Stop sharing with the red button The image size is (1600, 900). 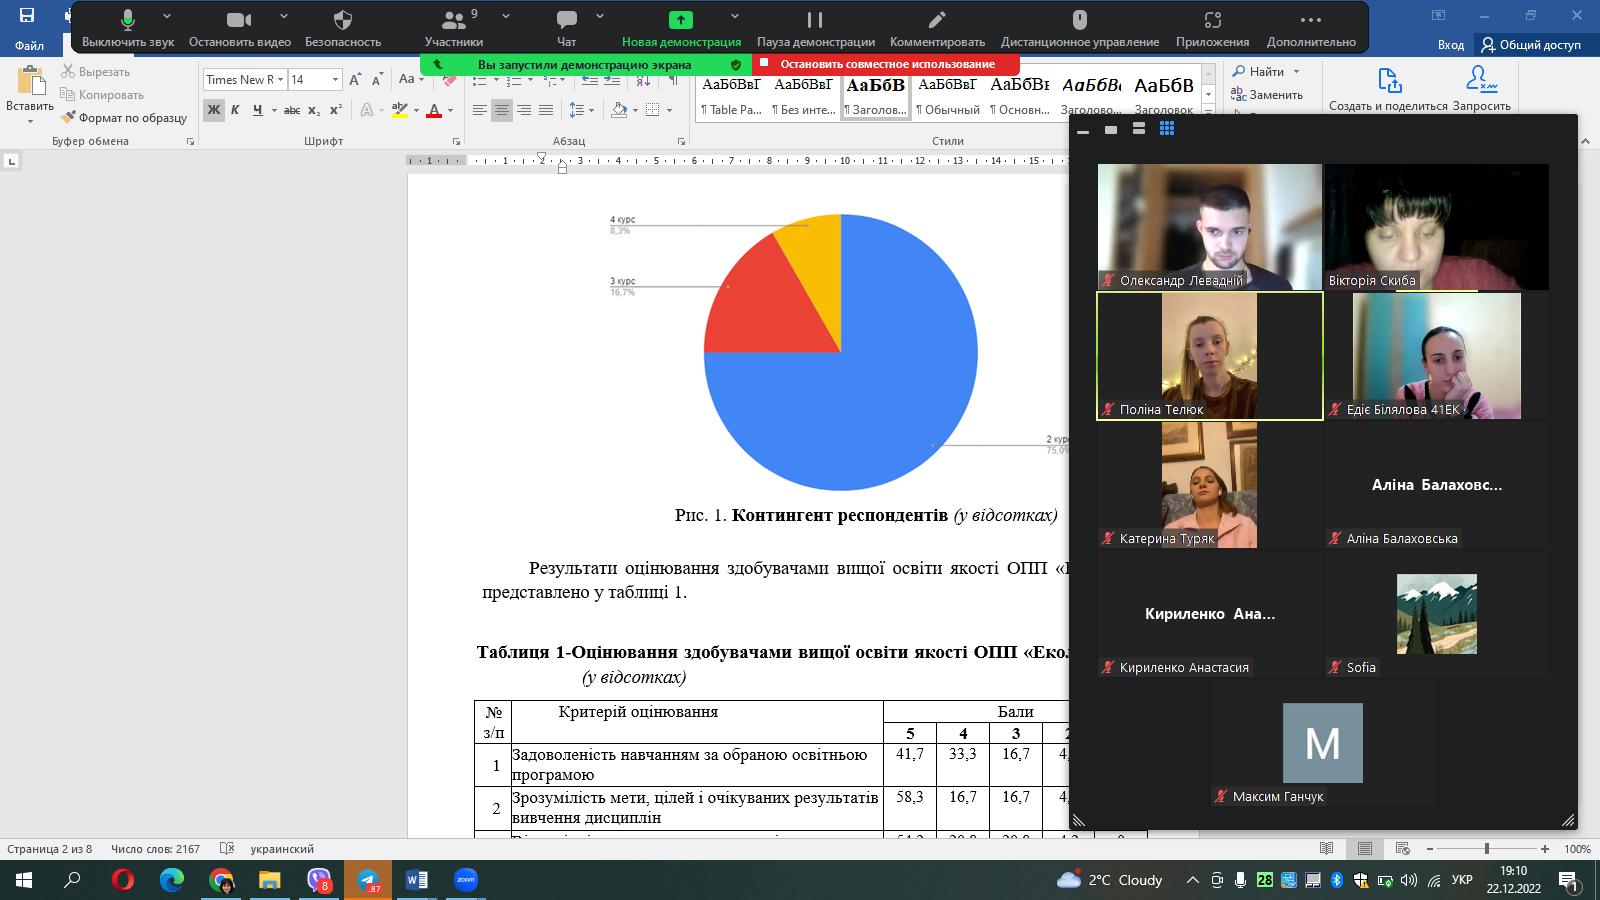[x=886, y=64]
